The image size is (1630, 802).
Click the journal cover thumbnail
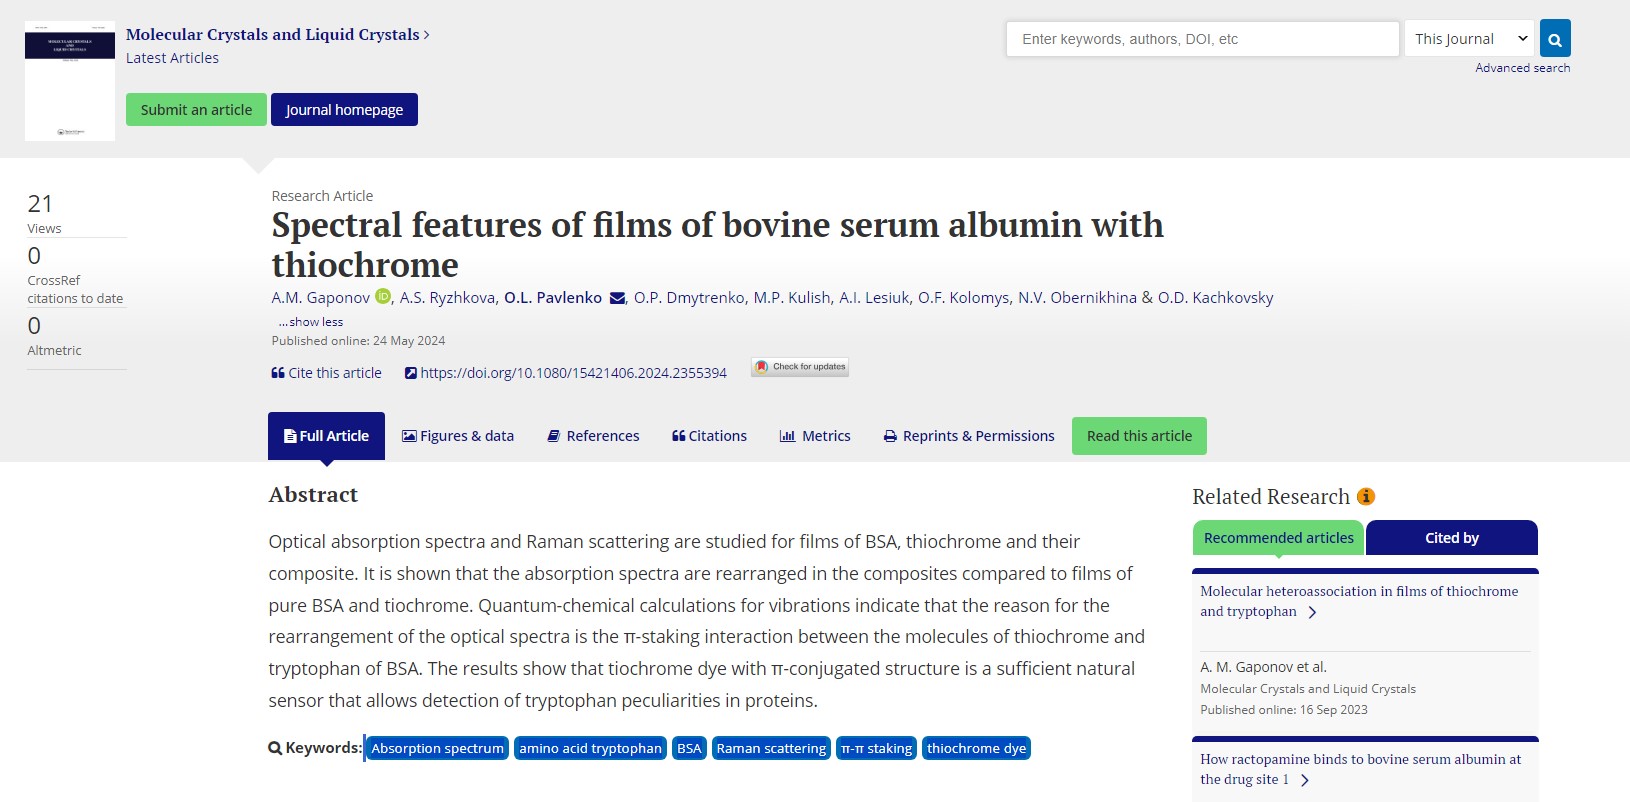pos(70,81)
